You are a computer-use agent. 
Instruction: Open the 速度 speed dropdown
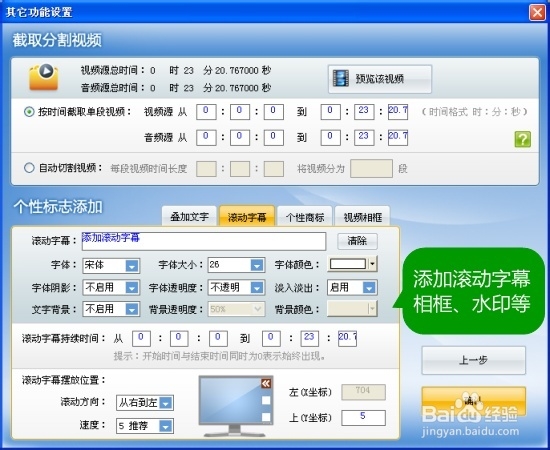(x=145, y=426)
